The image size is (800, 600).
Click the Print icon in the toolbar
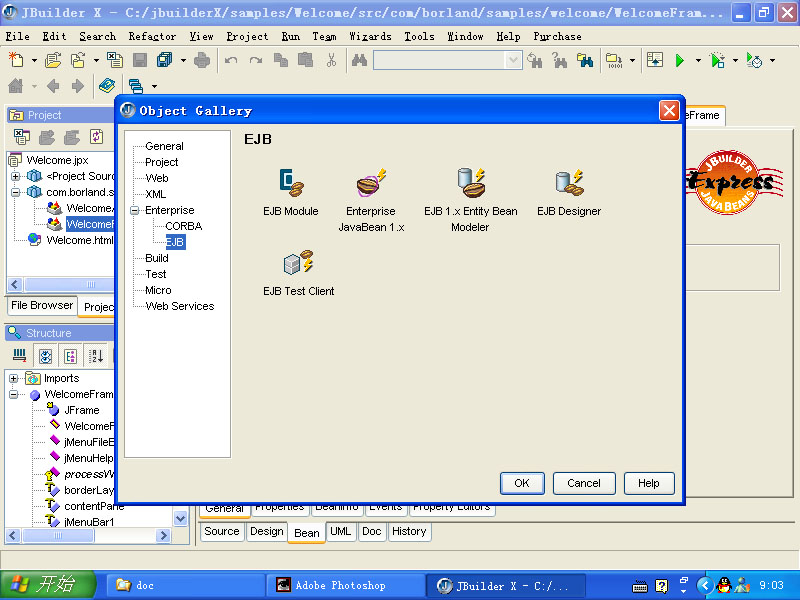pos(203,61)
